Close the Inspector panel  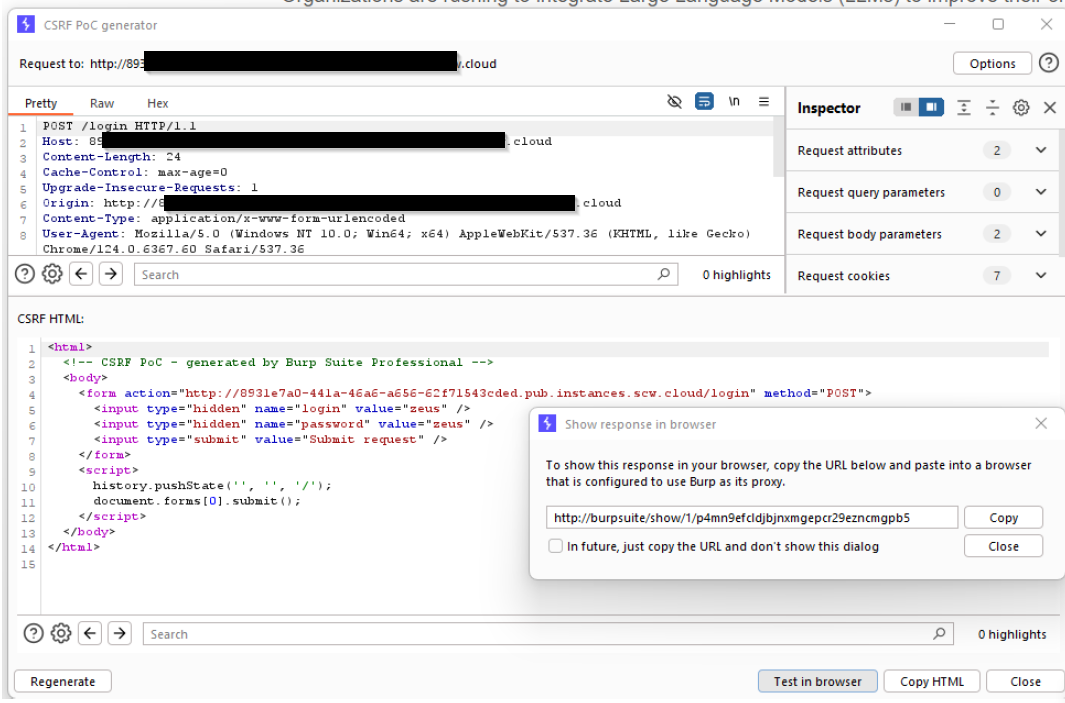pyautogui.click(x=1049, y=107)
